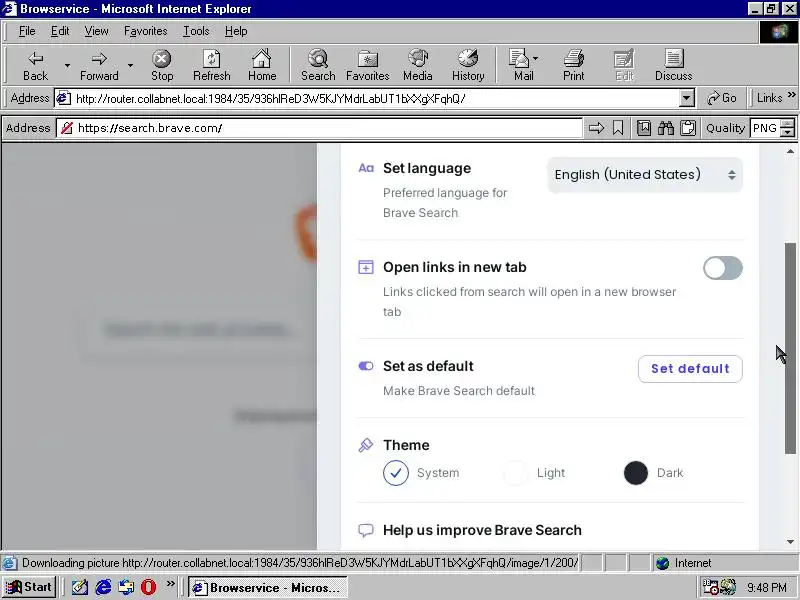Viewport: 800px width, 600px height.
Task: Open the Set language dropdown
Action: point(645,174)
